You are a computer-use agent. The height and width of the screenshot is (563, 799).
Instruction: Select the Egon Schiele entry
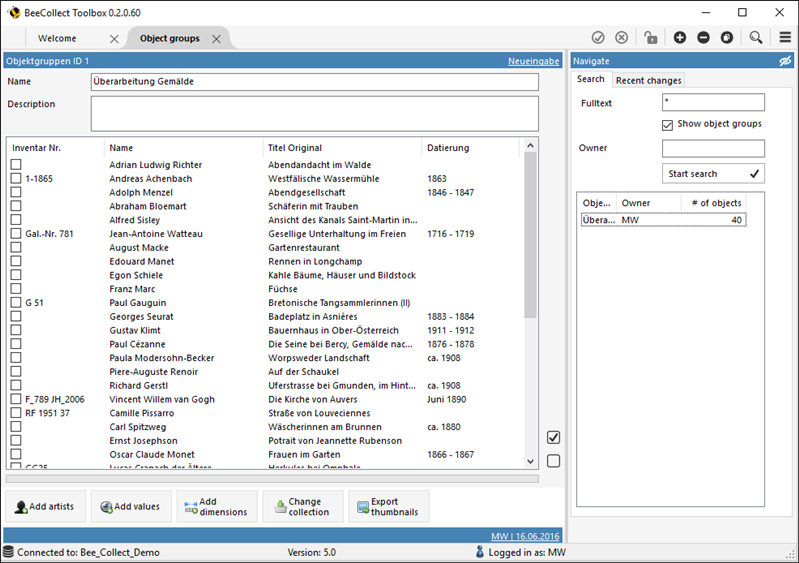136,275
